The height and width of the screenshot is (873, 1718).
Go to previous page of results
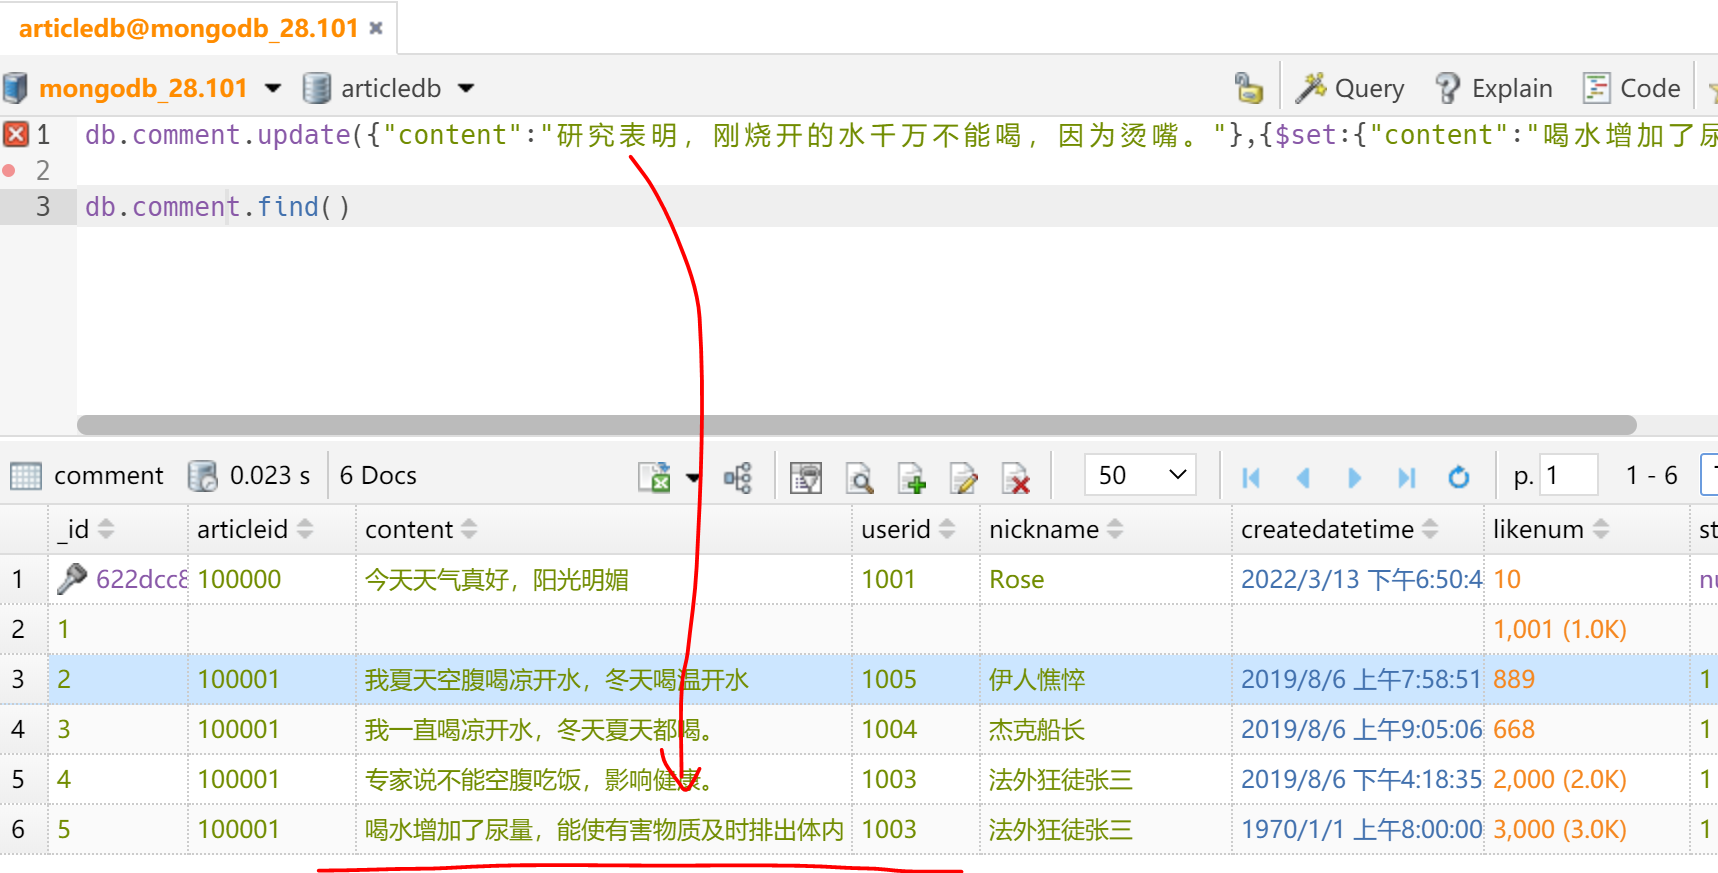[x=1303, y=478]
